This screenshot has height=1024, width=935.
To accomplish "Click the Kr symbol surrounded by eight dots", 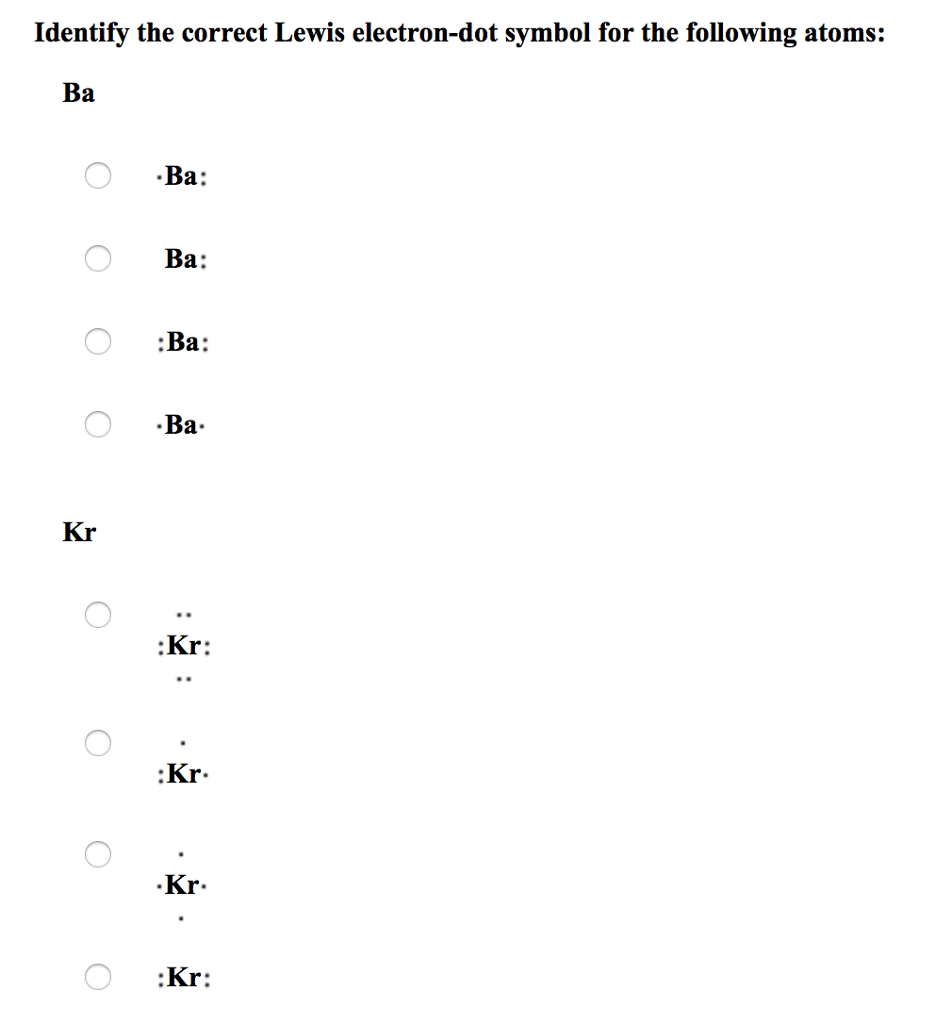I will tap(184, 646).
